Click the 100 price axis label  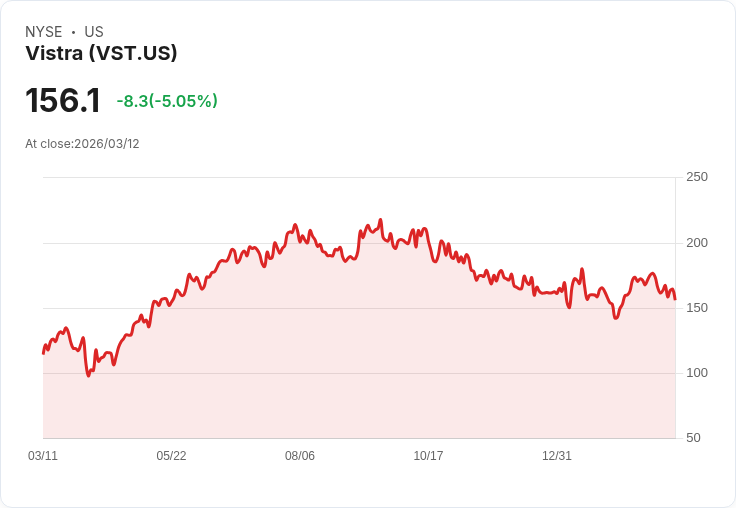(x=697, y=373)
